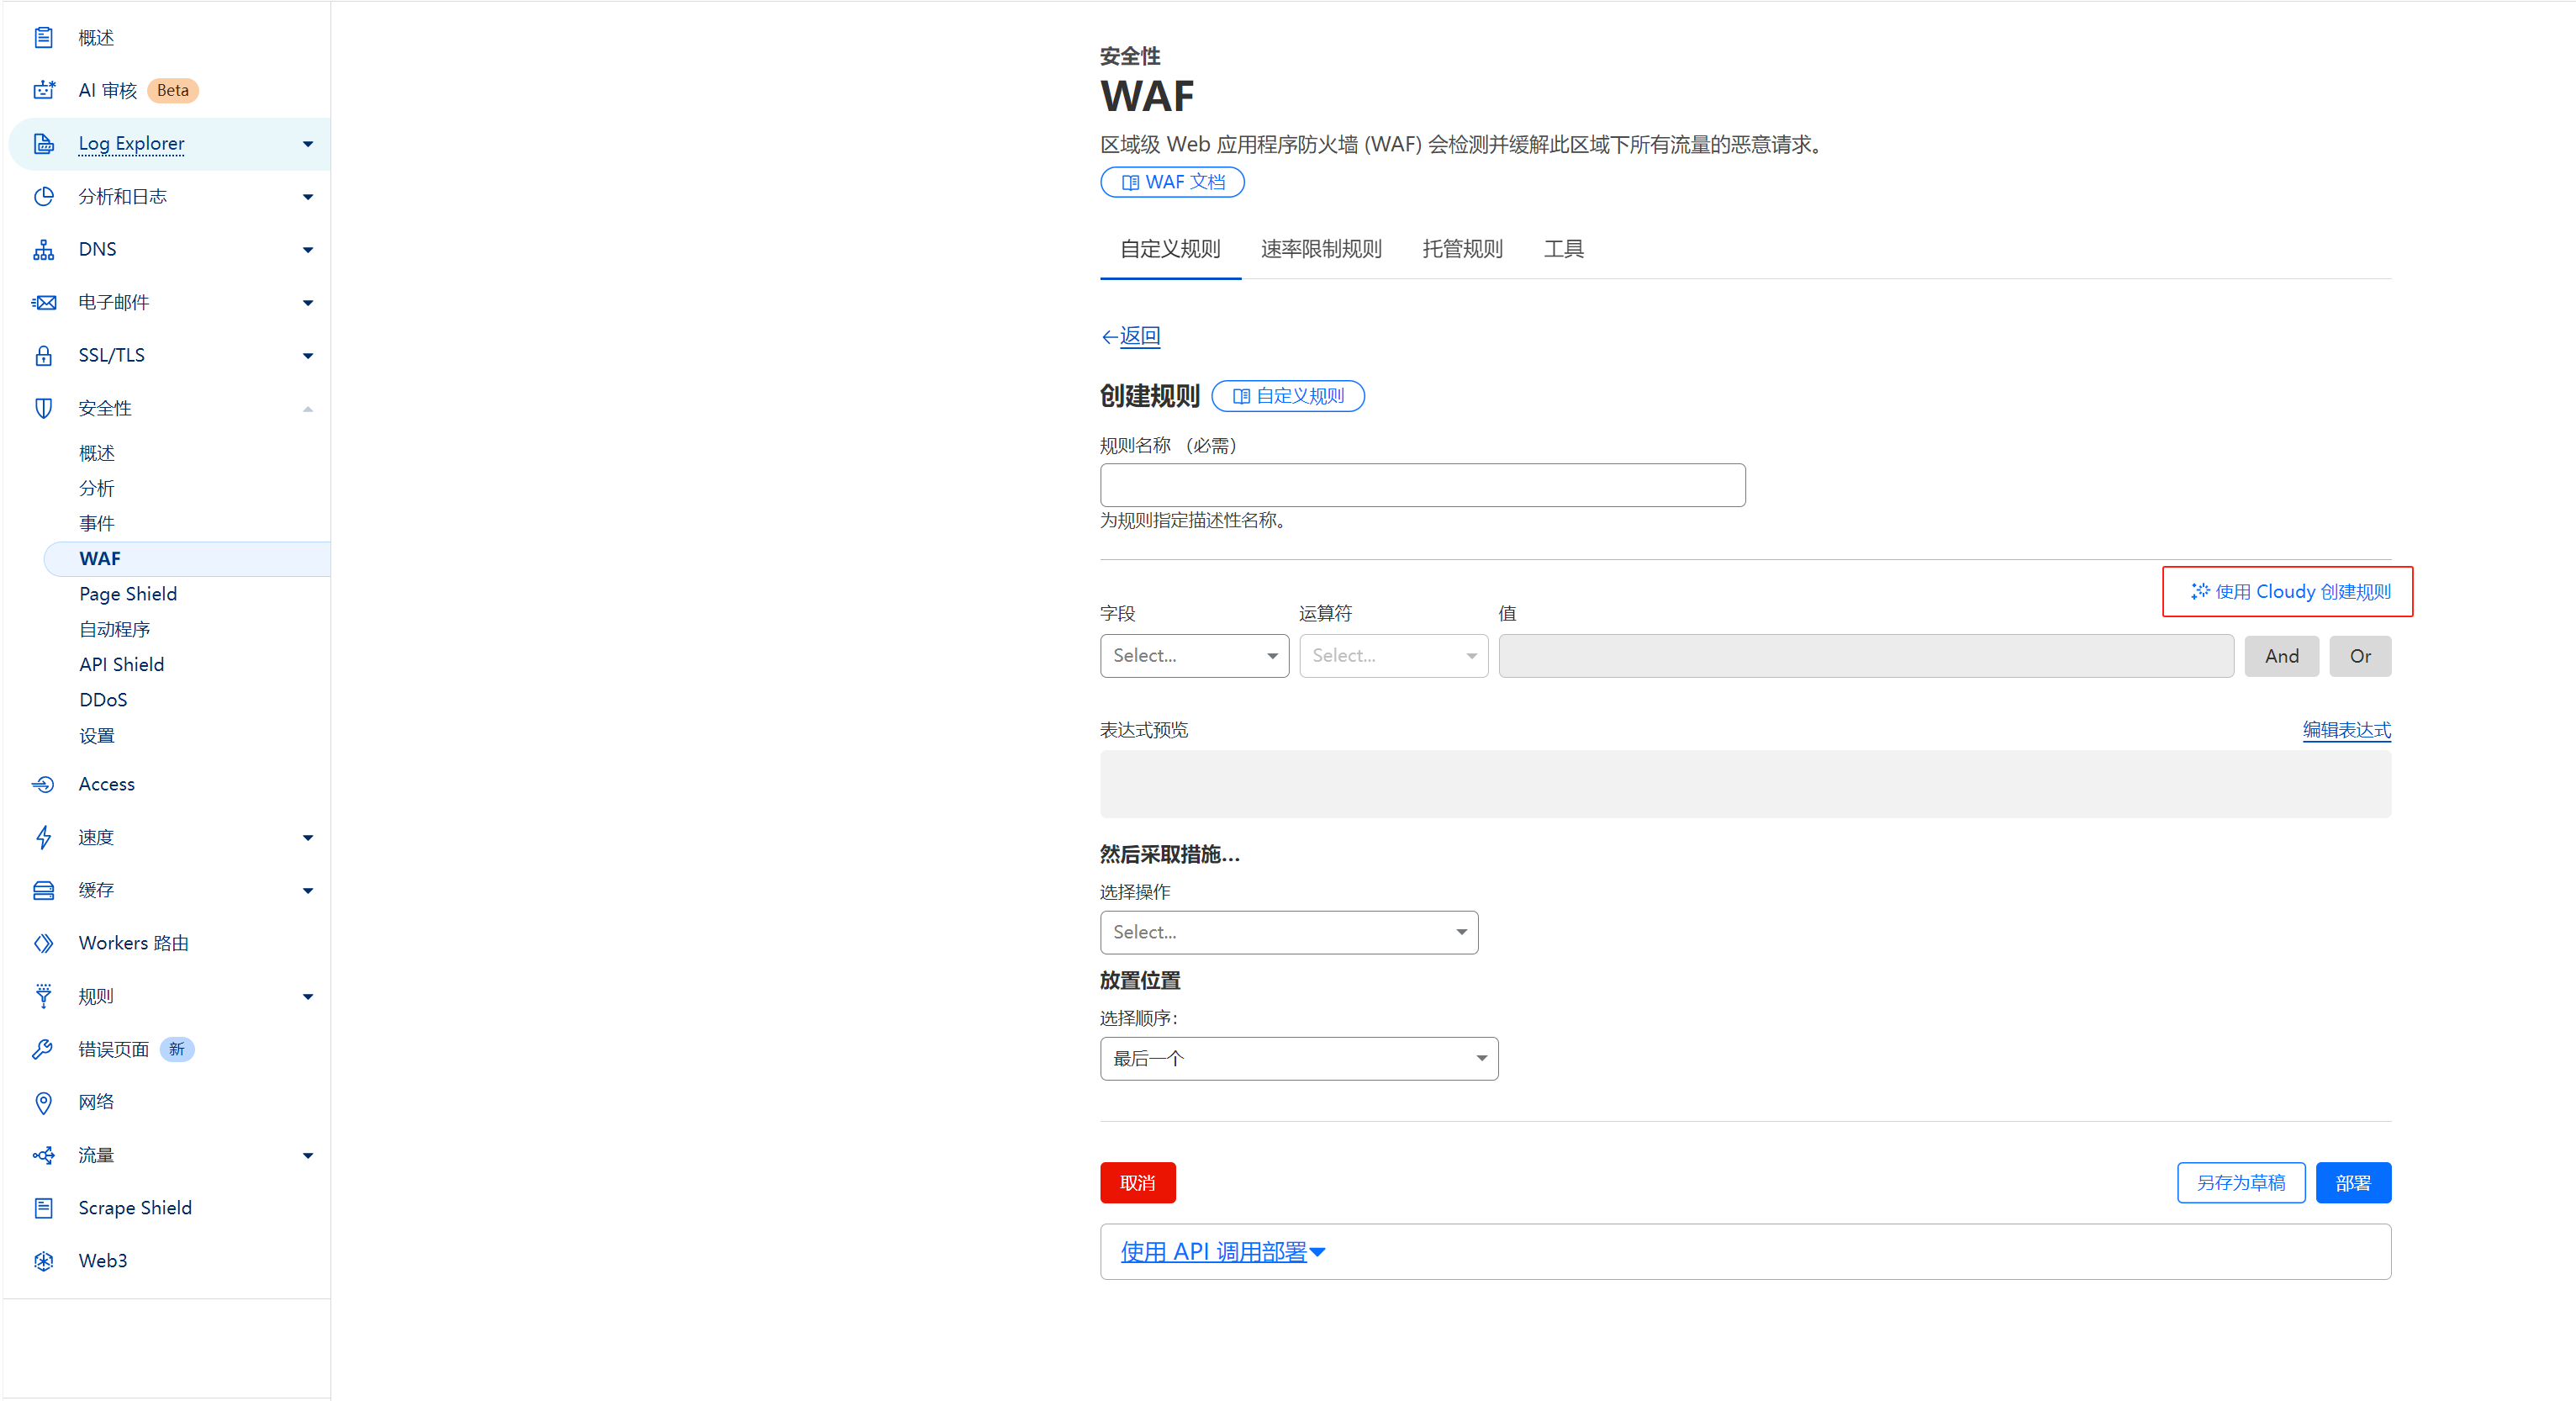Click the 部署 button

[x=2352, y=1183]
